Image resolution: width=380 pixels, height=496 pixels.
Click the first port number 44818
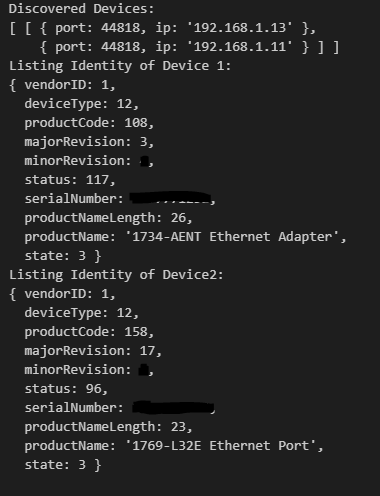pos(120,28)
